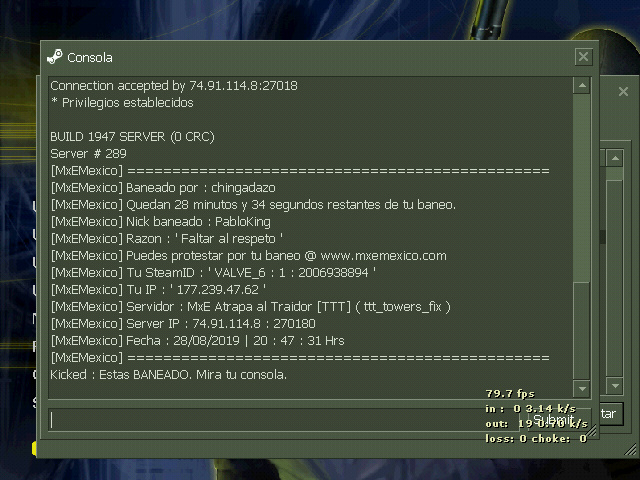Close the Consola window
This screenshot has width=640, height=480.
(583, 57)
